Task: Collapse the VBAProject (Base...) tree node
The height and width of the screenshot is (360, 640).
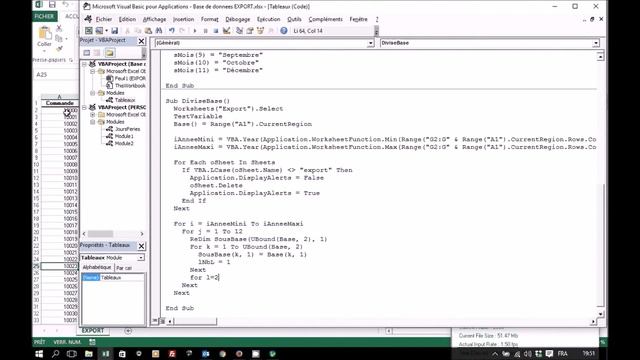Action: [84, 64]
